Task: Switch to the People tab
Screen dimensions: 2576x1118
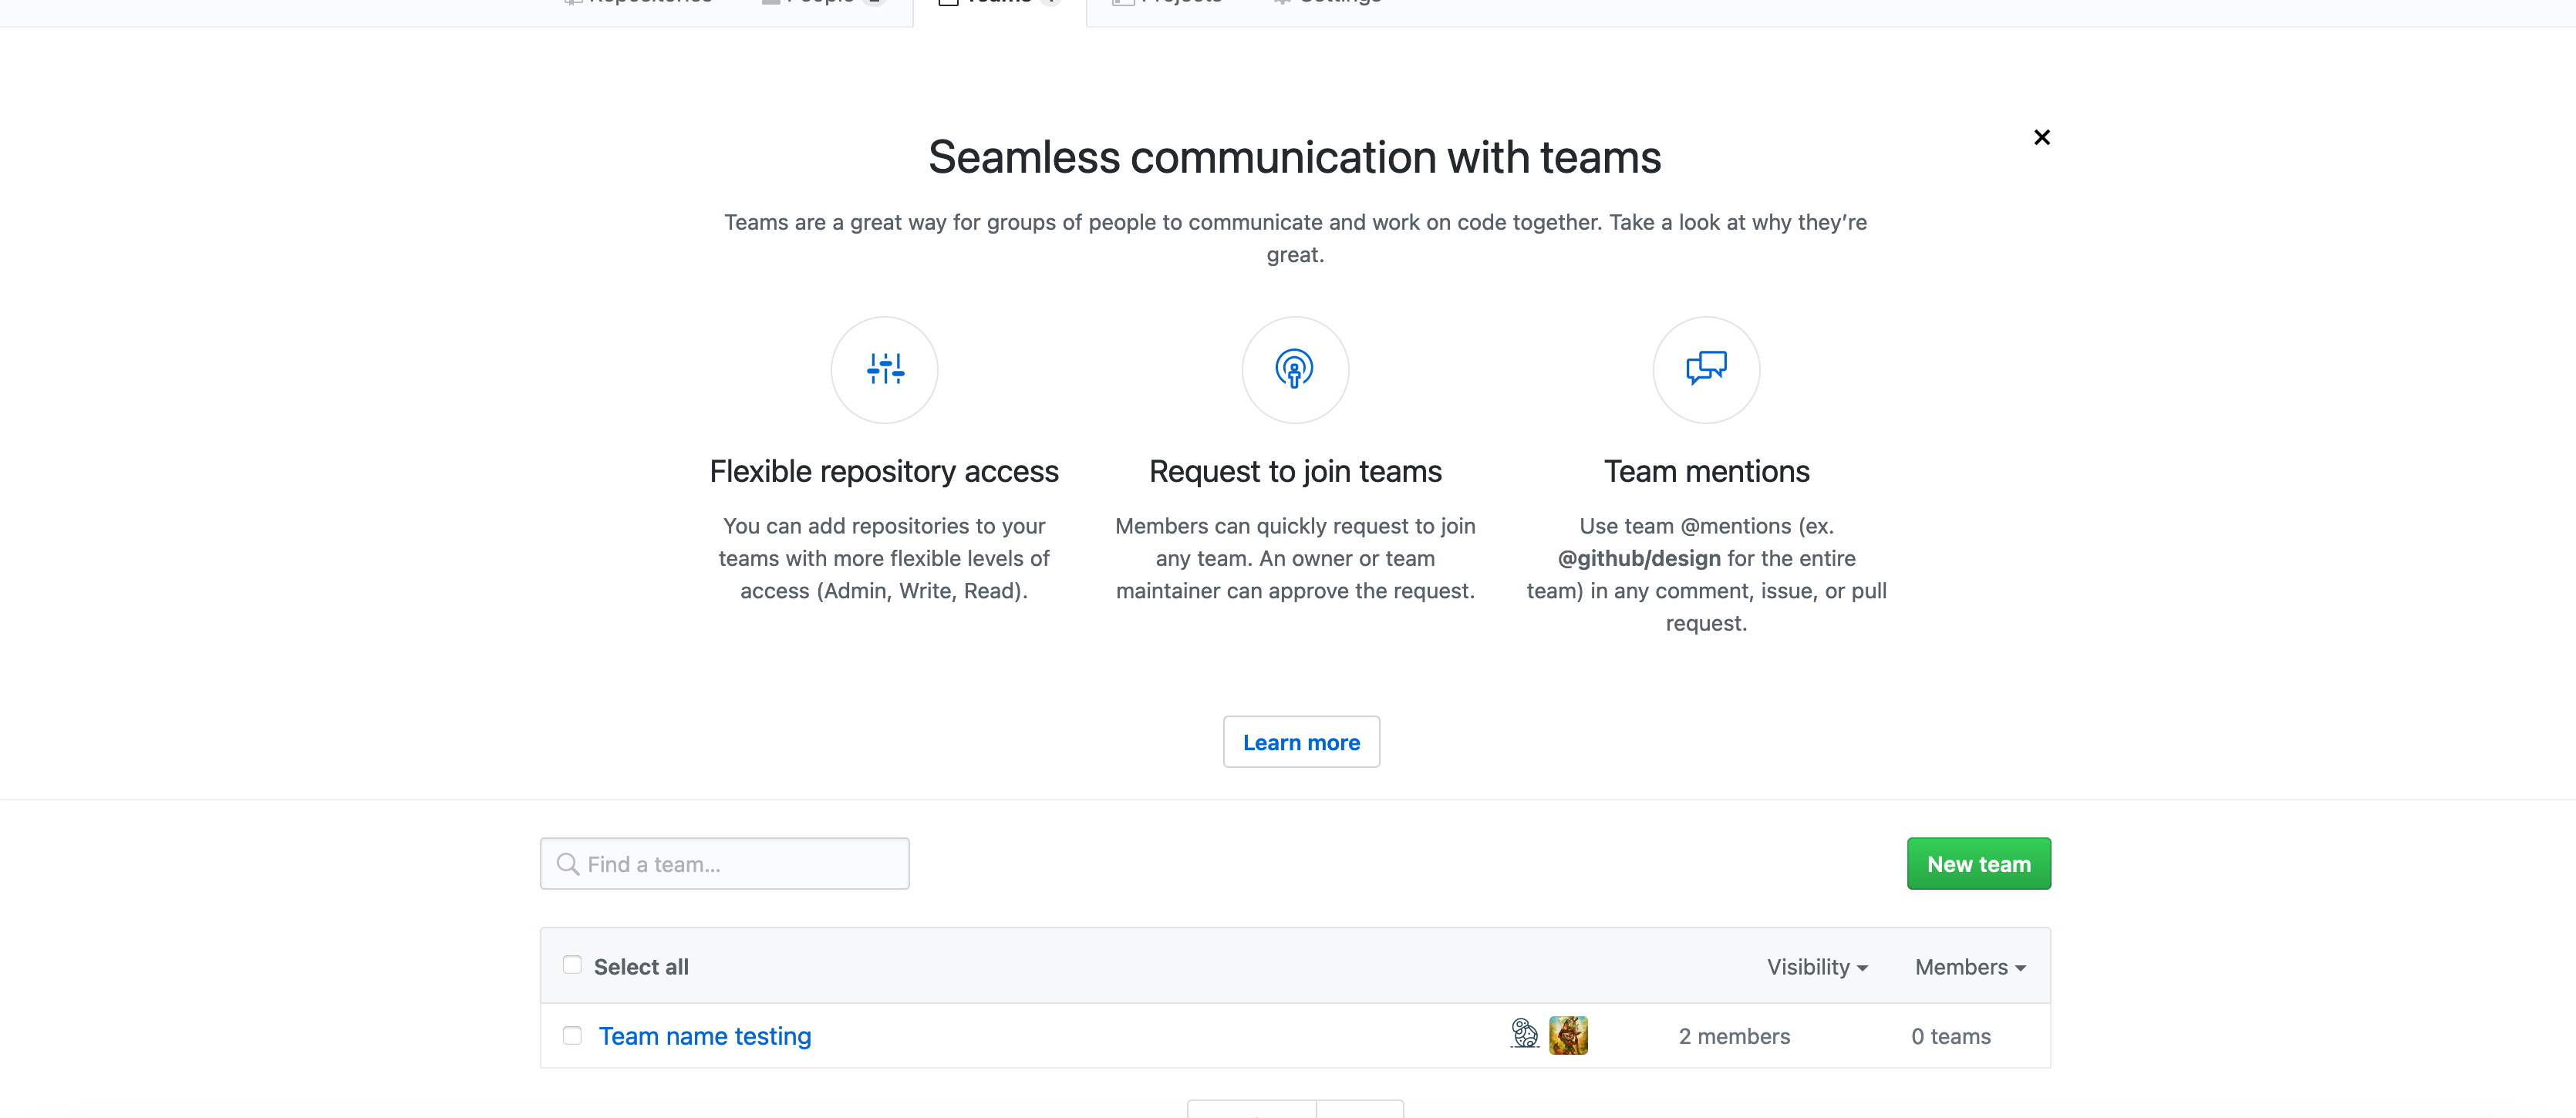Action: pos(820,3)
